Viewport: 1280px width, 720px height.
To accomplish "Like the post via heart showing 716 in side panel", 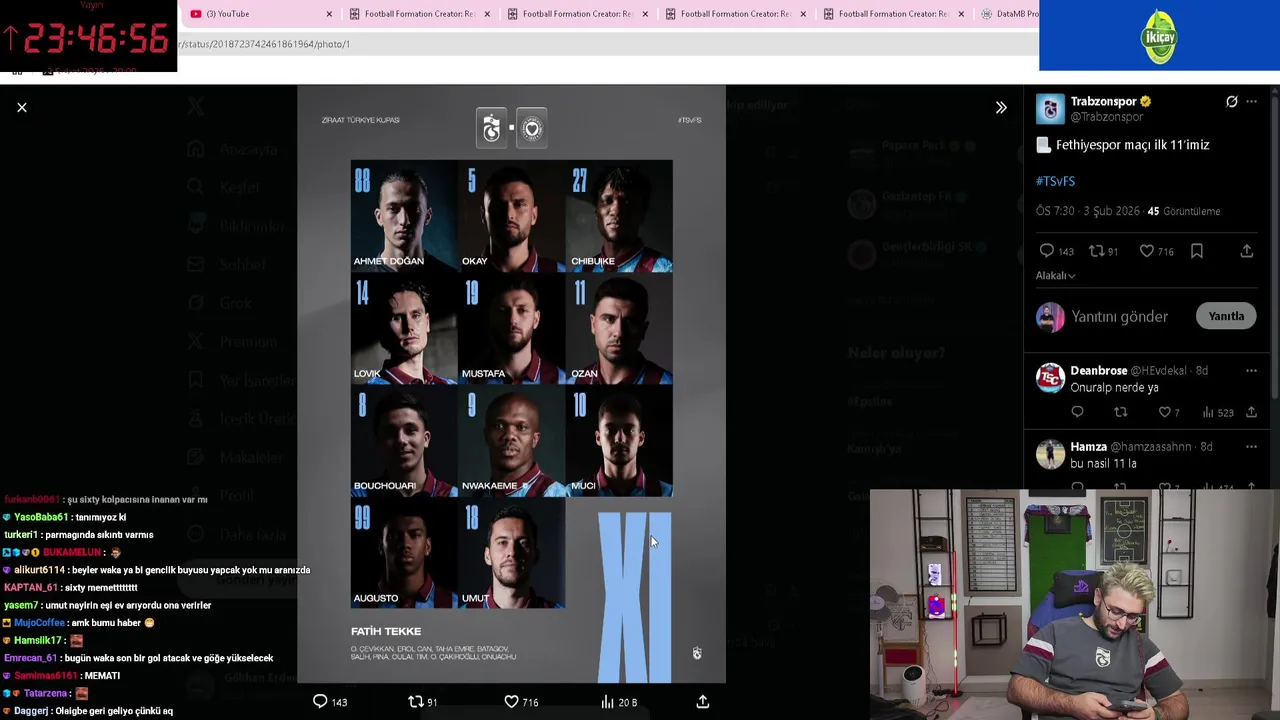I will click(1147, 251).
